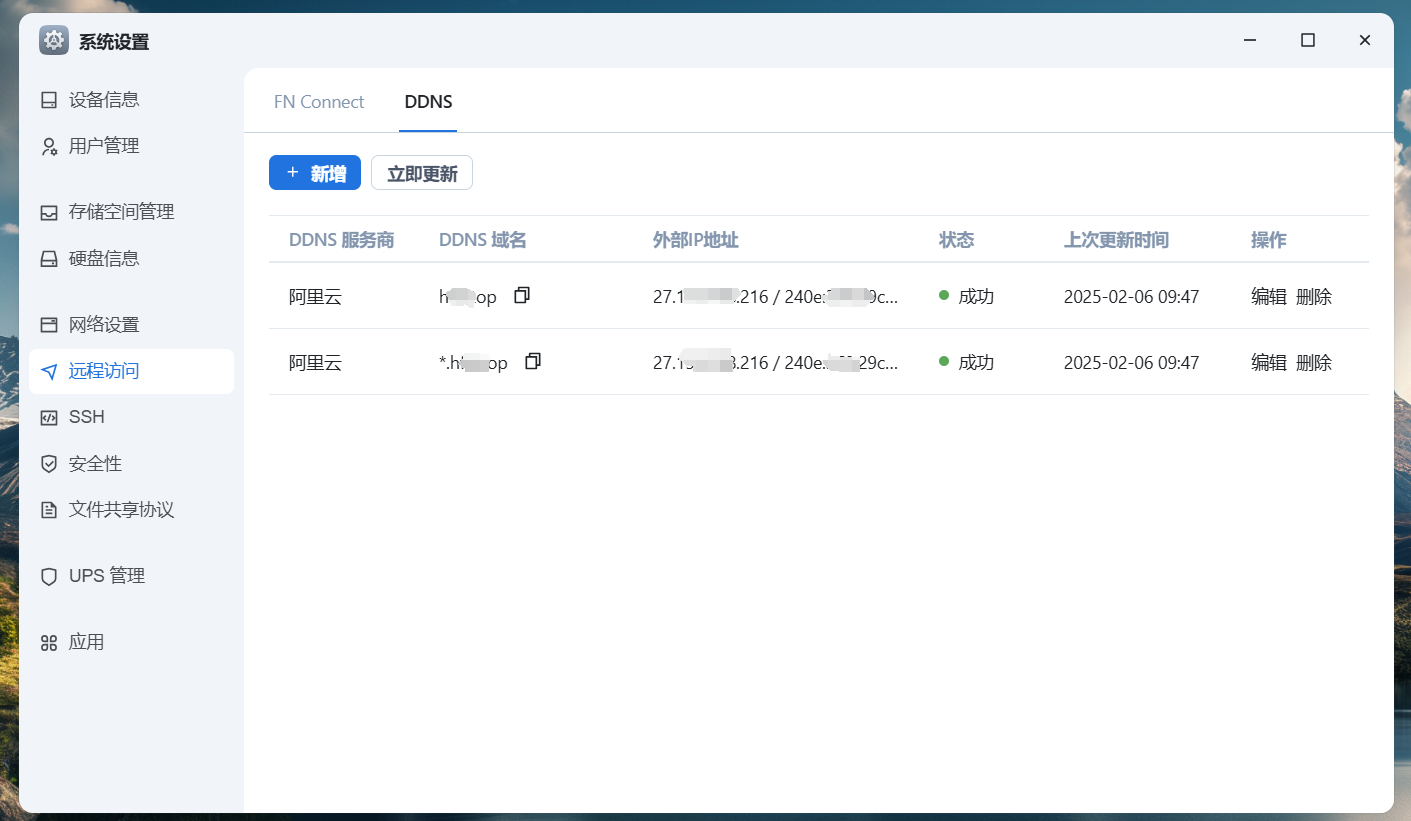The height and width of the screenshot is (821, 1411).
Task: Go to 存储空间管理 section
Action: click(x=131, y=212)
